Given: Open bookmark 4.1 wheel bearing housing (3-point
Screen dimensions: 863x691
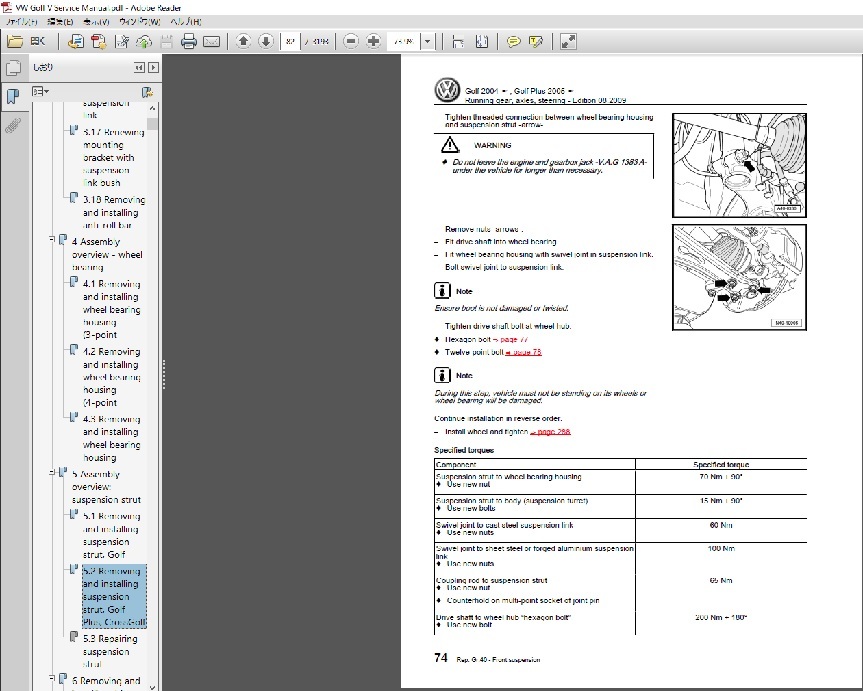Looking at the screenshot, I should click(x=112, y=309).
